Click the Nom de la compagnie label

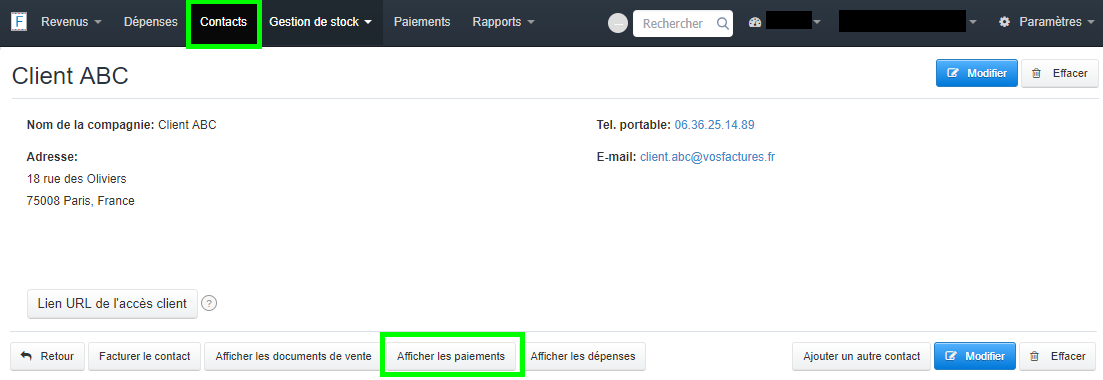click(91, 125)
